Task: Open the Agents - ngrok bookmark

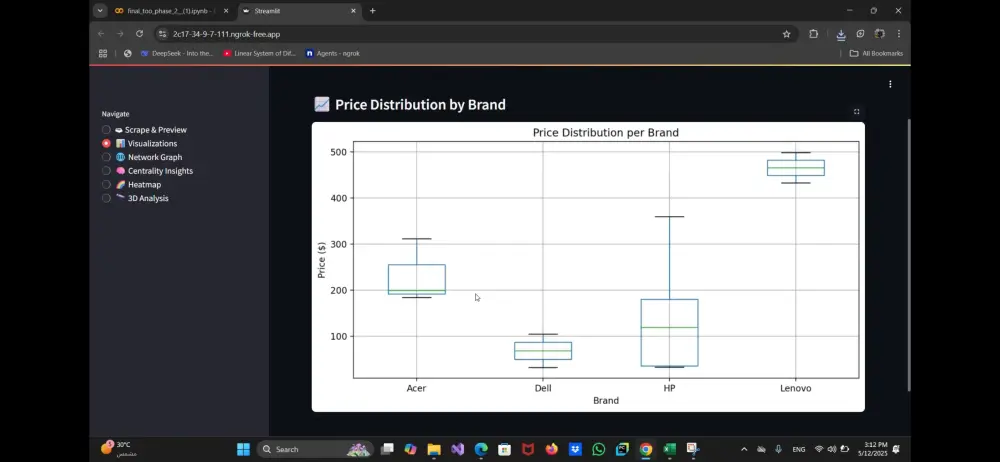Action: coord(333,54)
